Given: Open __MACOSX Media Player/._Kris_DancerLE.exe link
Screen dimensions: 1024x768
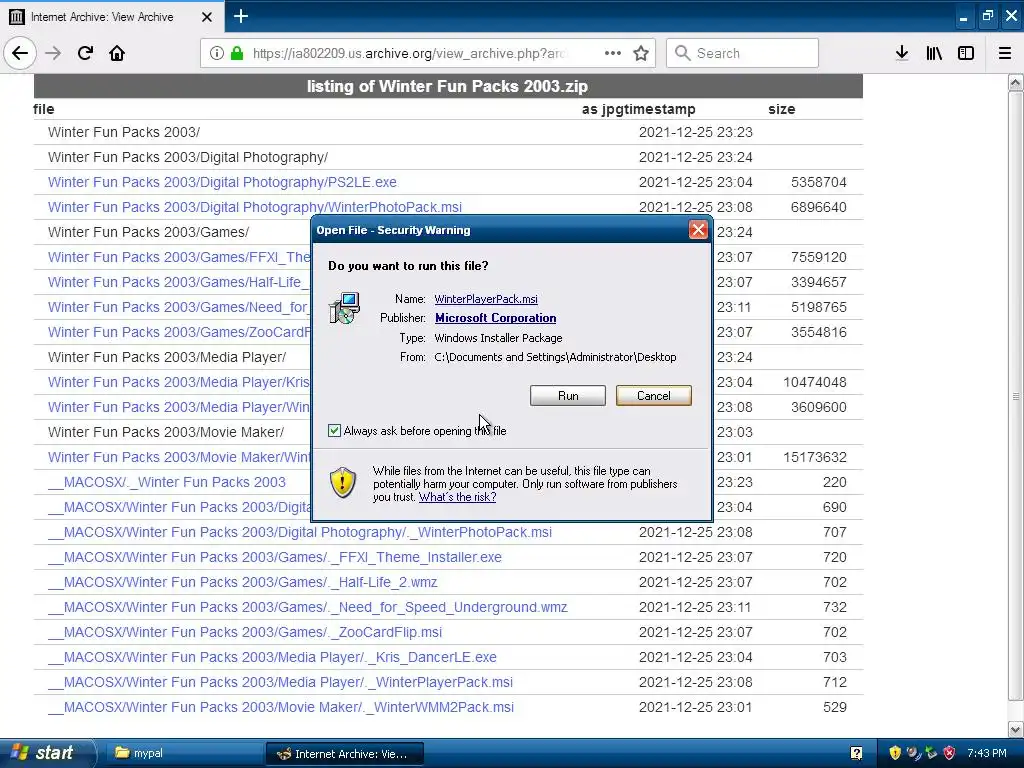Looking at the screenshot, I should 272,657.
